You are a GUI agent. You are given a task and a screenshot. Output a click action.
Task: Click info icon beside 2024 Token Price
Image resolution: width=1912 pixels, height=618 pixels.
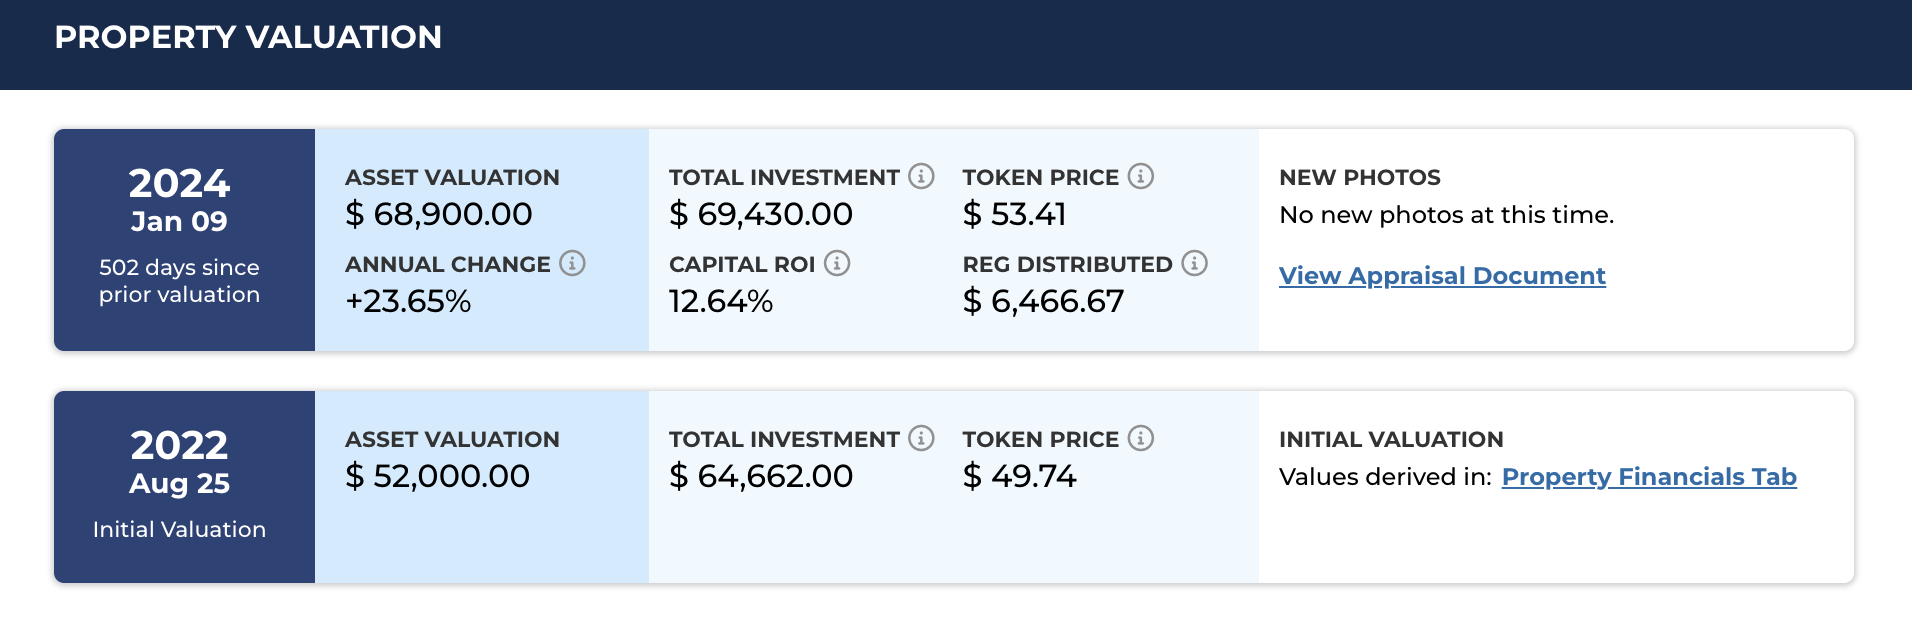1141,176
